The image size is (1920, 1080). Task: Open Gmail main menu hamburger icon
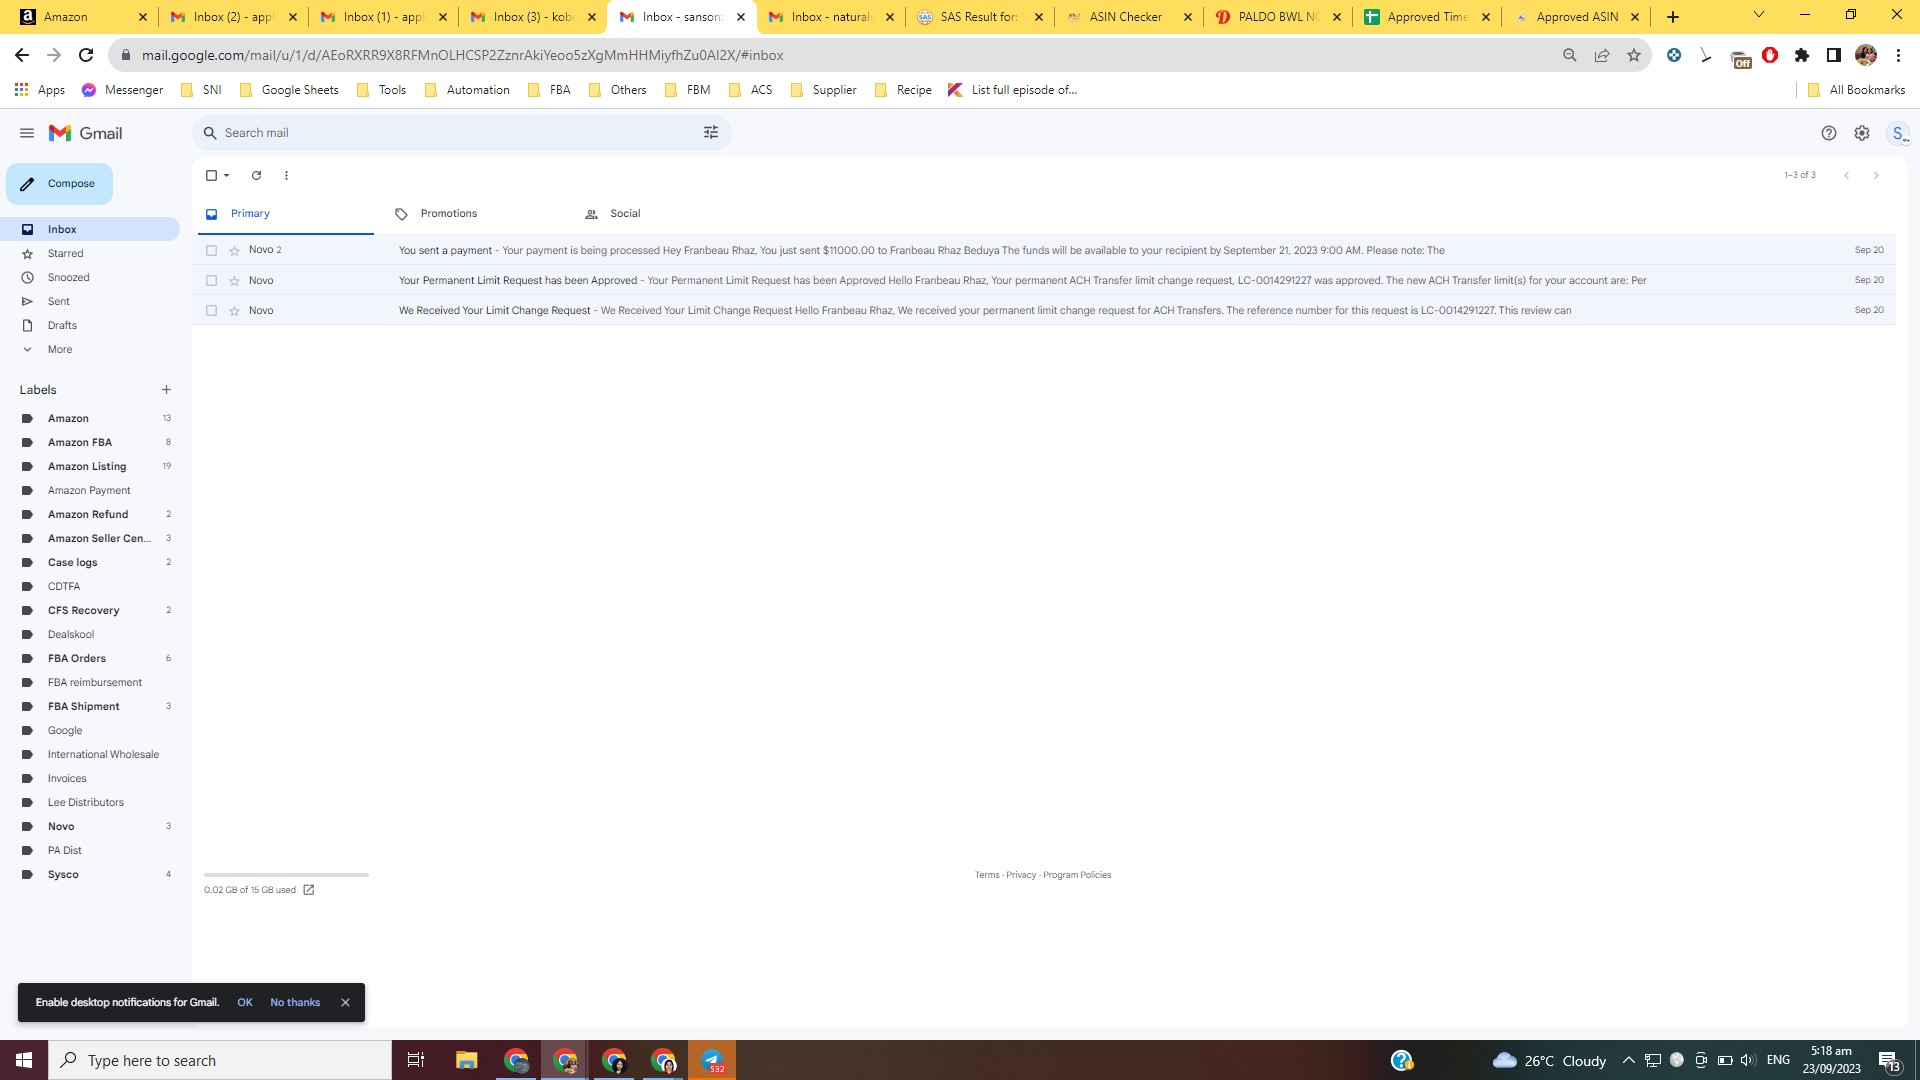[x=27, y=133]
